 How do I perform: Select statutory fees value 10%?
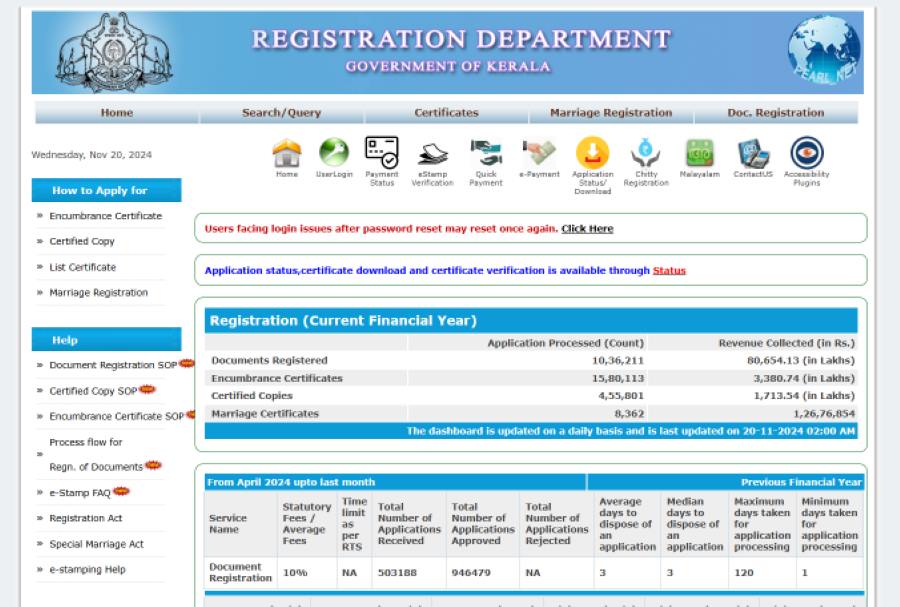click(295, 573)
